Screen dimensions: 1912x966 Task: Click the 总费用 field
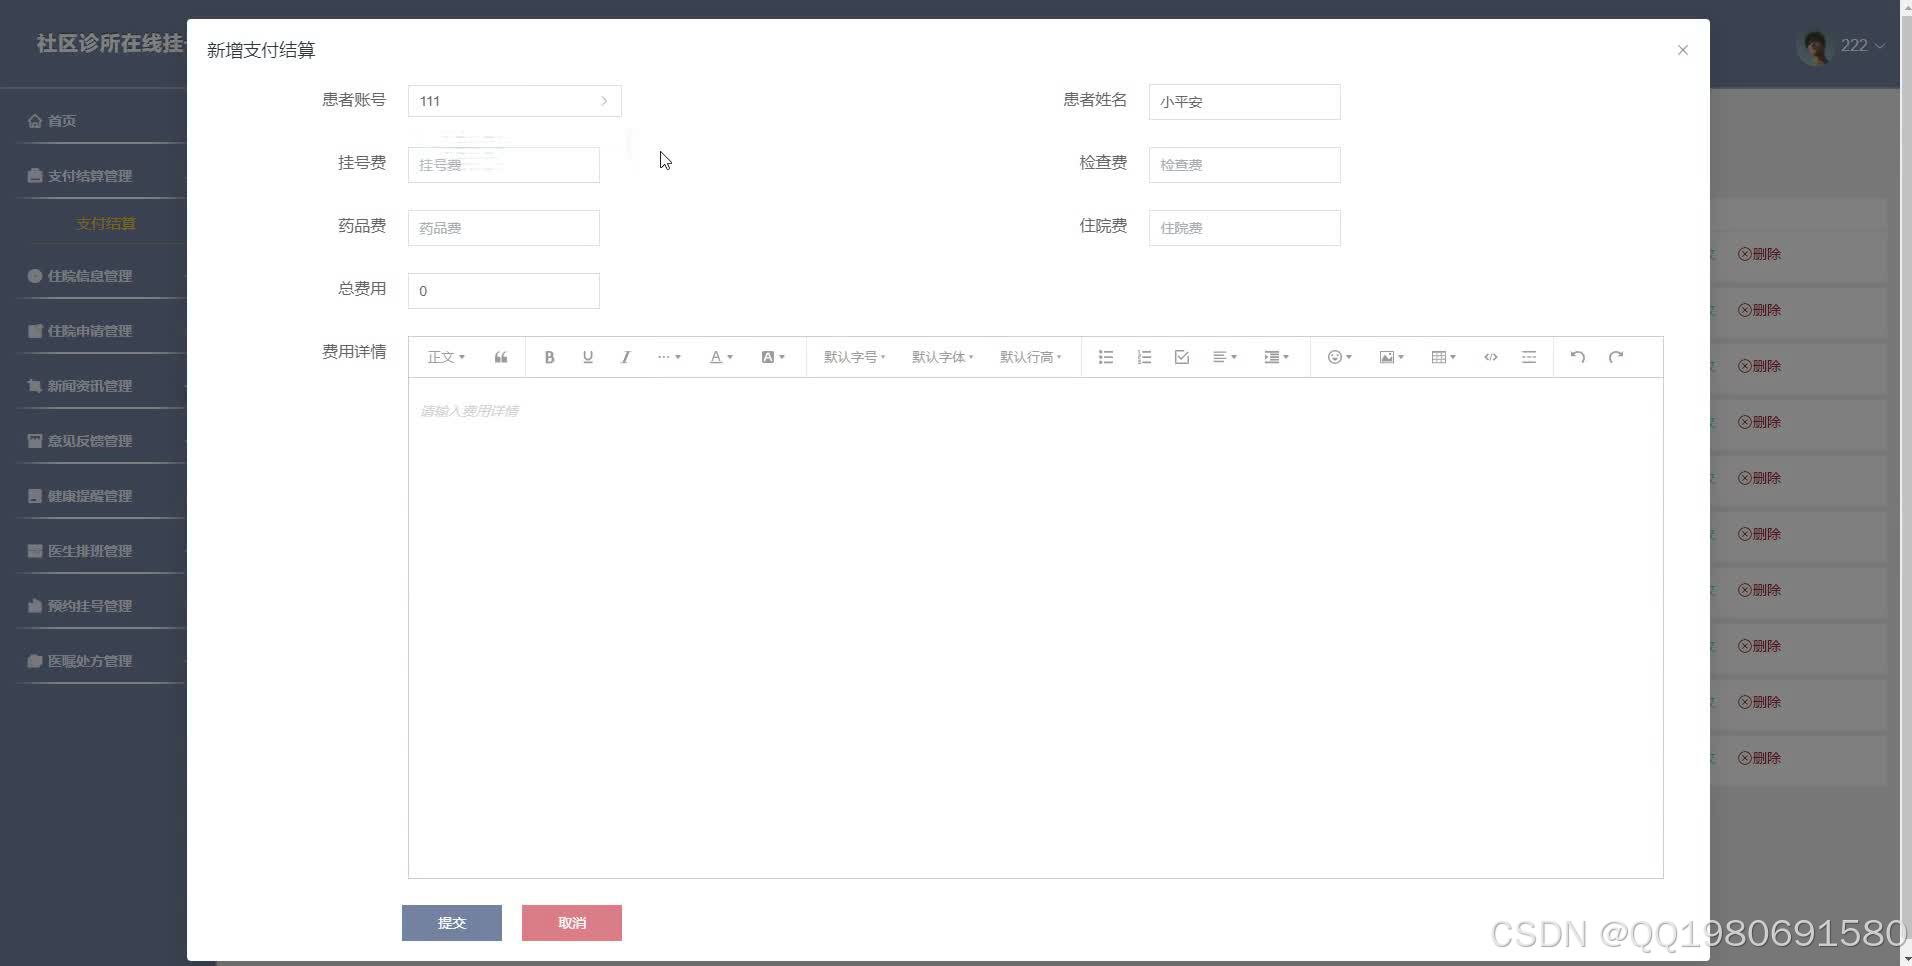pyautogui.click(x=504, y=291)
